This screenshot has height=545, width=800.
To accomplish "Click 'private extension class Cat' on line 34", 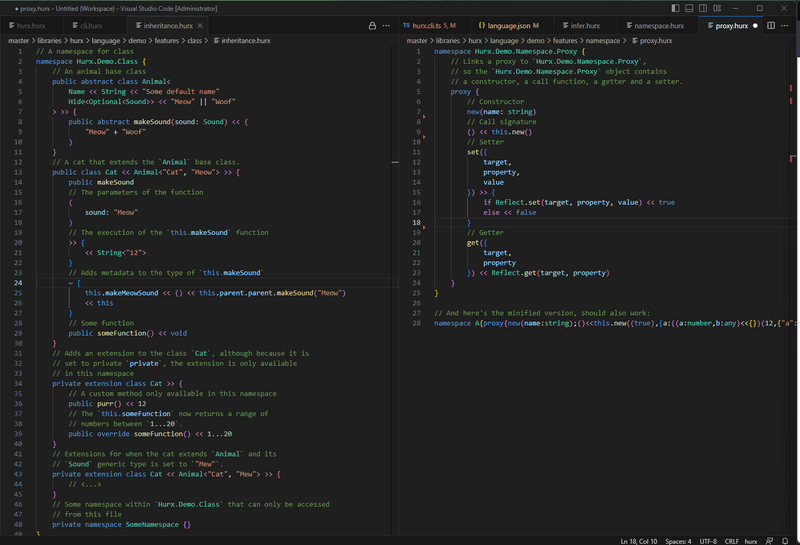I will 107,383.
